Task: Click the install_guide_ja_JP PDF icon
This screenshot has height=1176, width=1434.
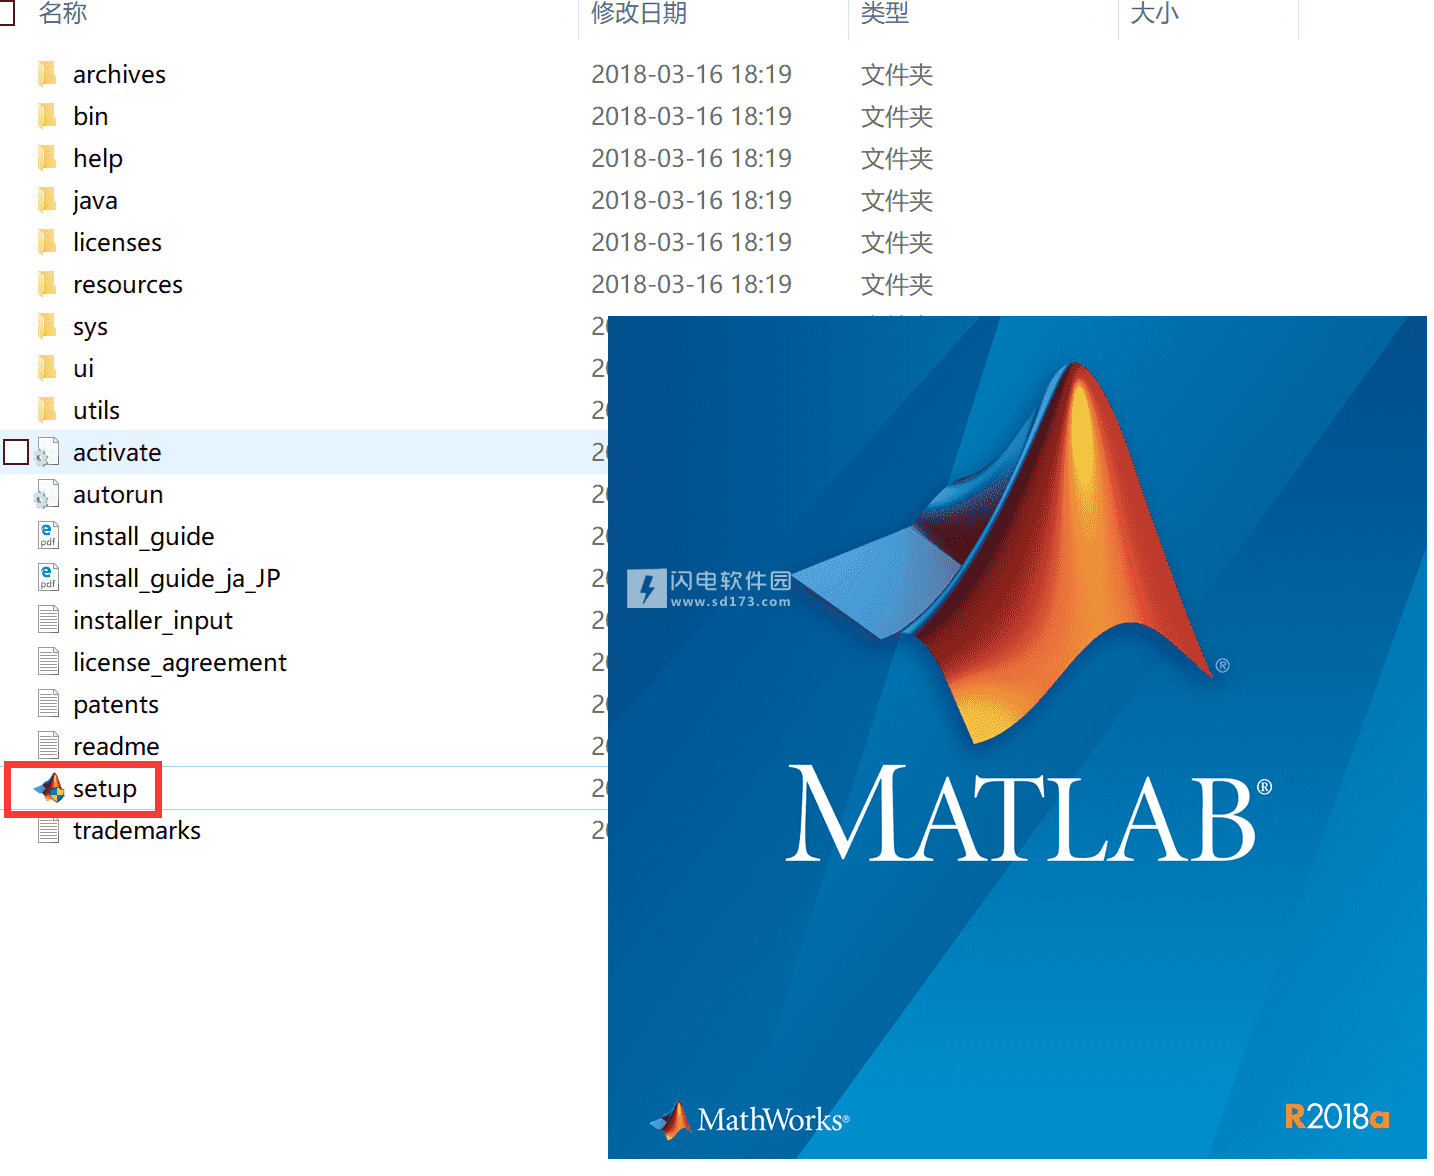Action: coord(48,578)
